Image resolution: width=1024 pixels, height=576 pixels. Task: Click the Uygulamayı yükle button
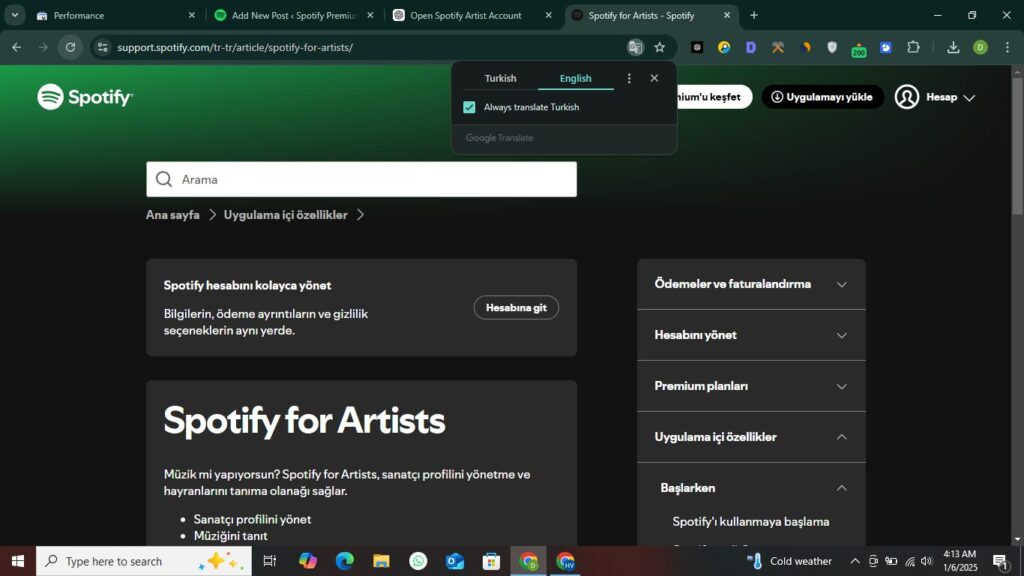coord(823,97)
